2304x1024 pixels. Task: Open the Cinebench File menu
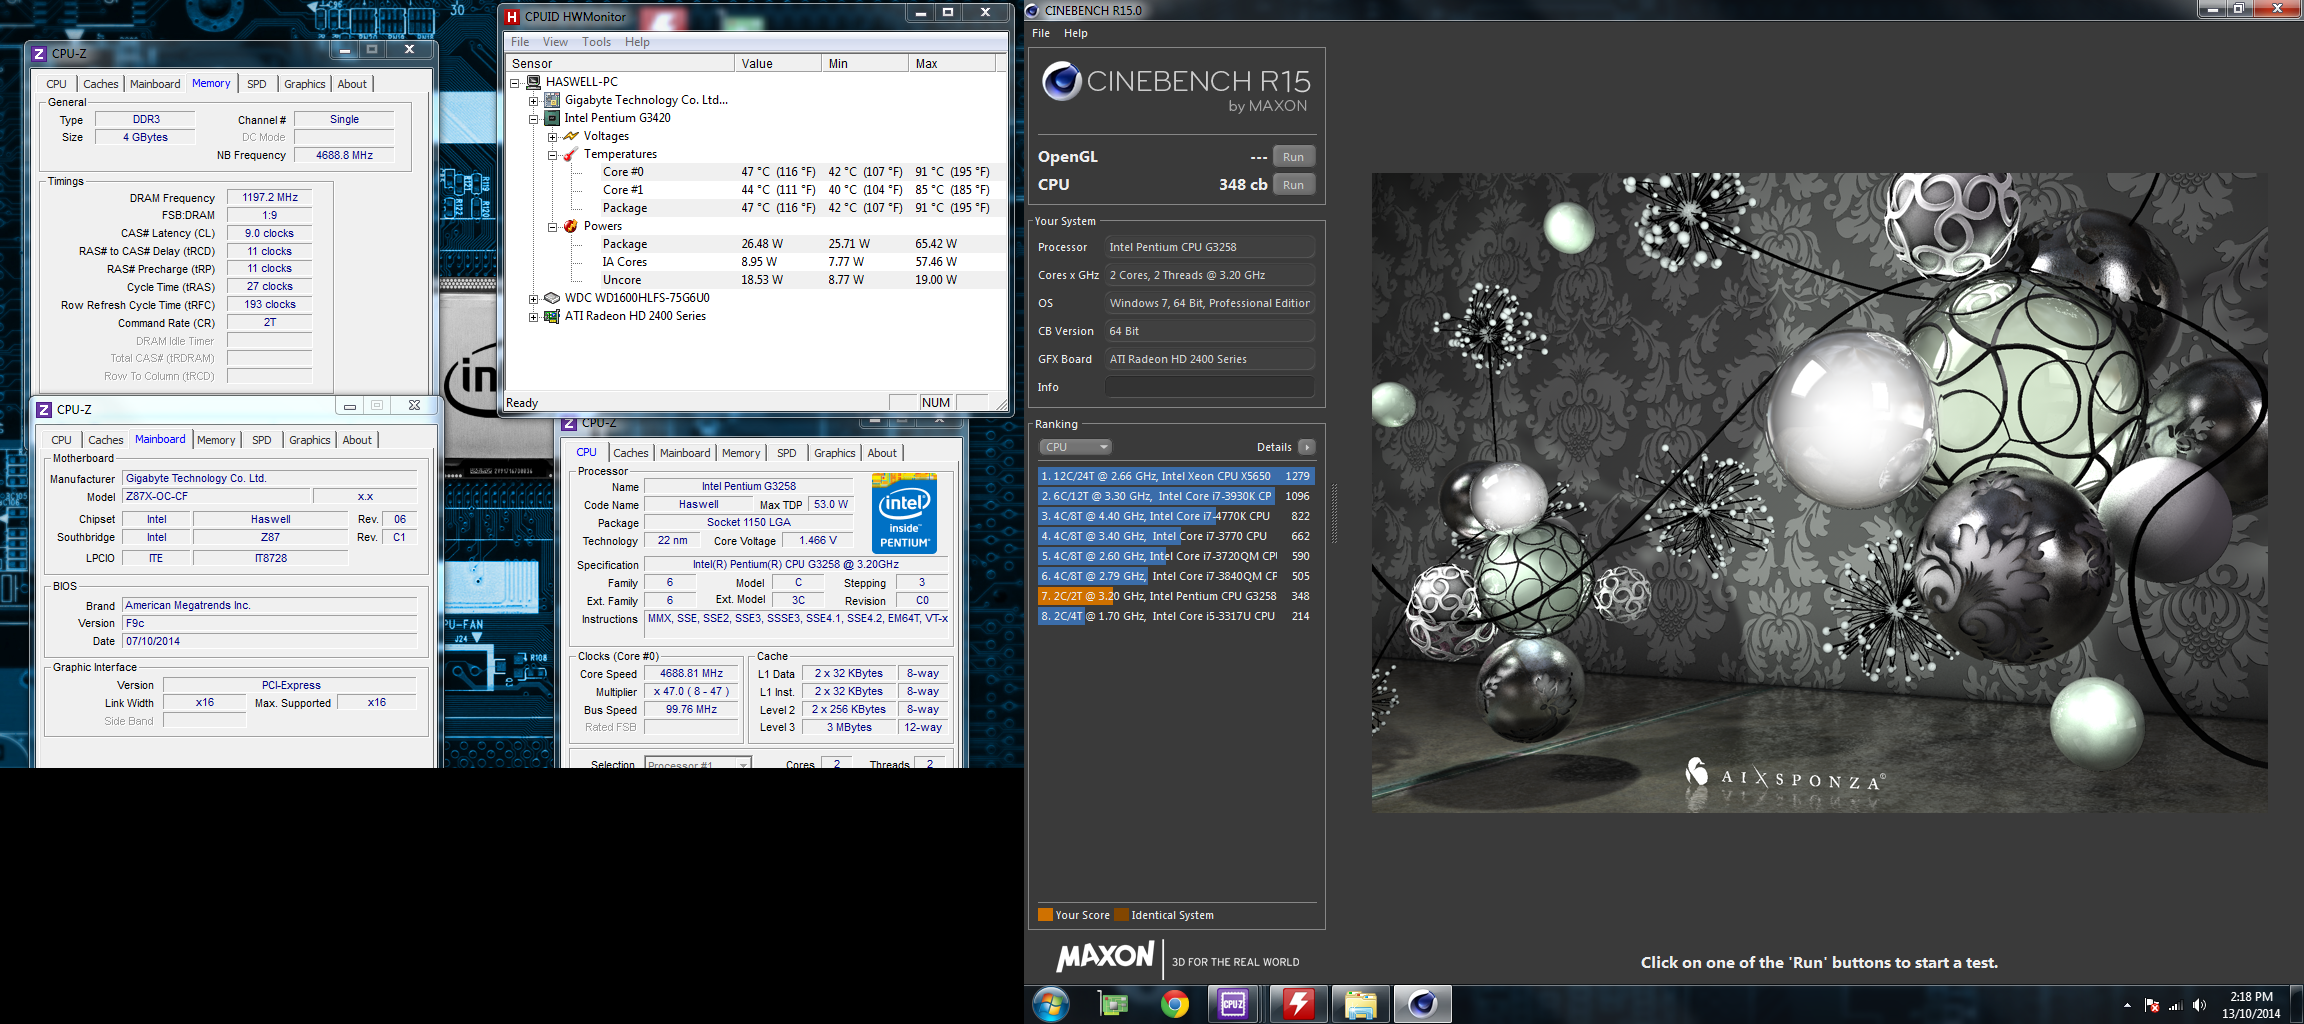point(1041,33)
